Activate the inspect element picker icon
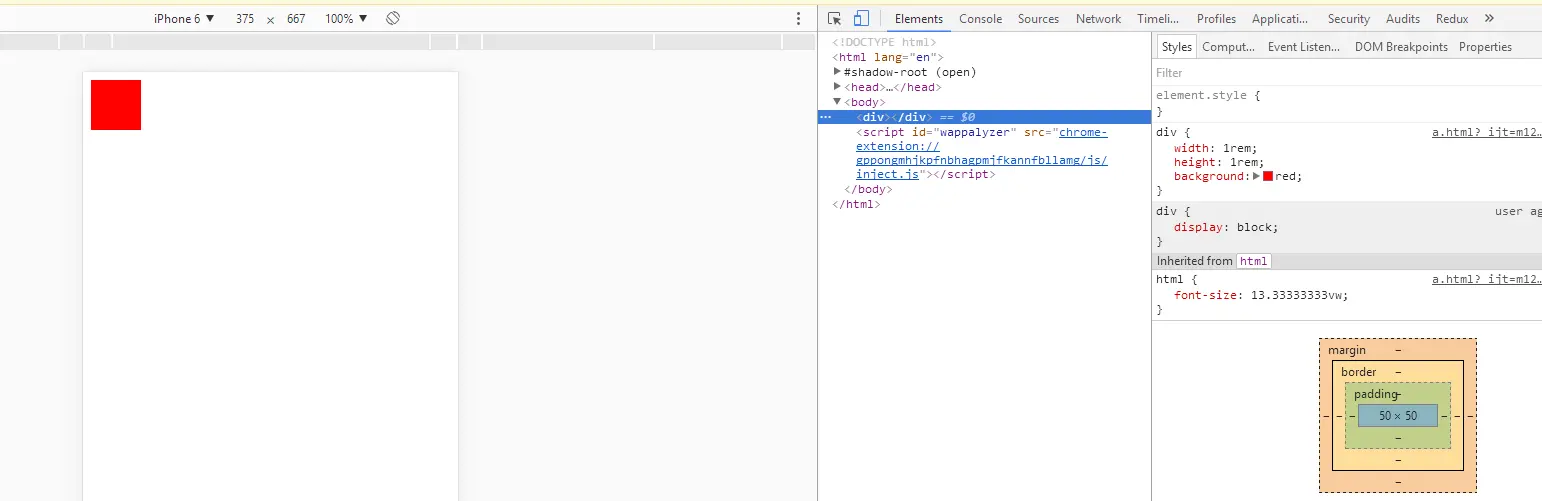 point(835,18)
